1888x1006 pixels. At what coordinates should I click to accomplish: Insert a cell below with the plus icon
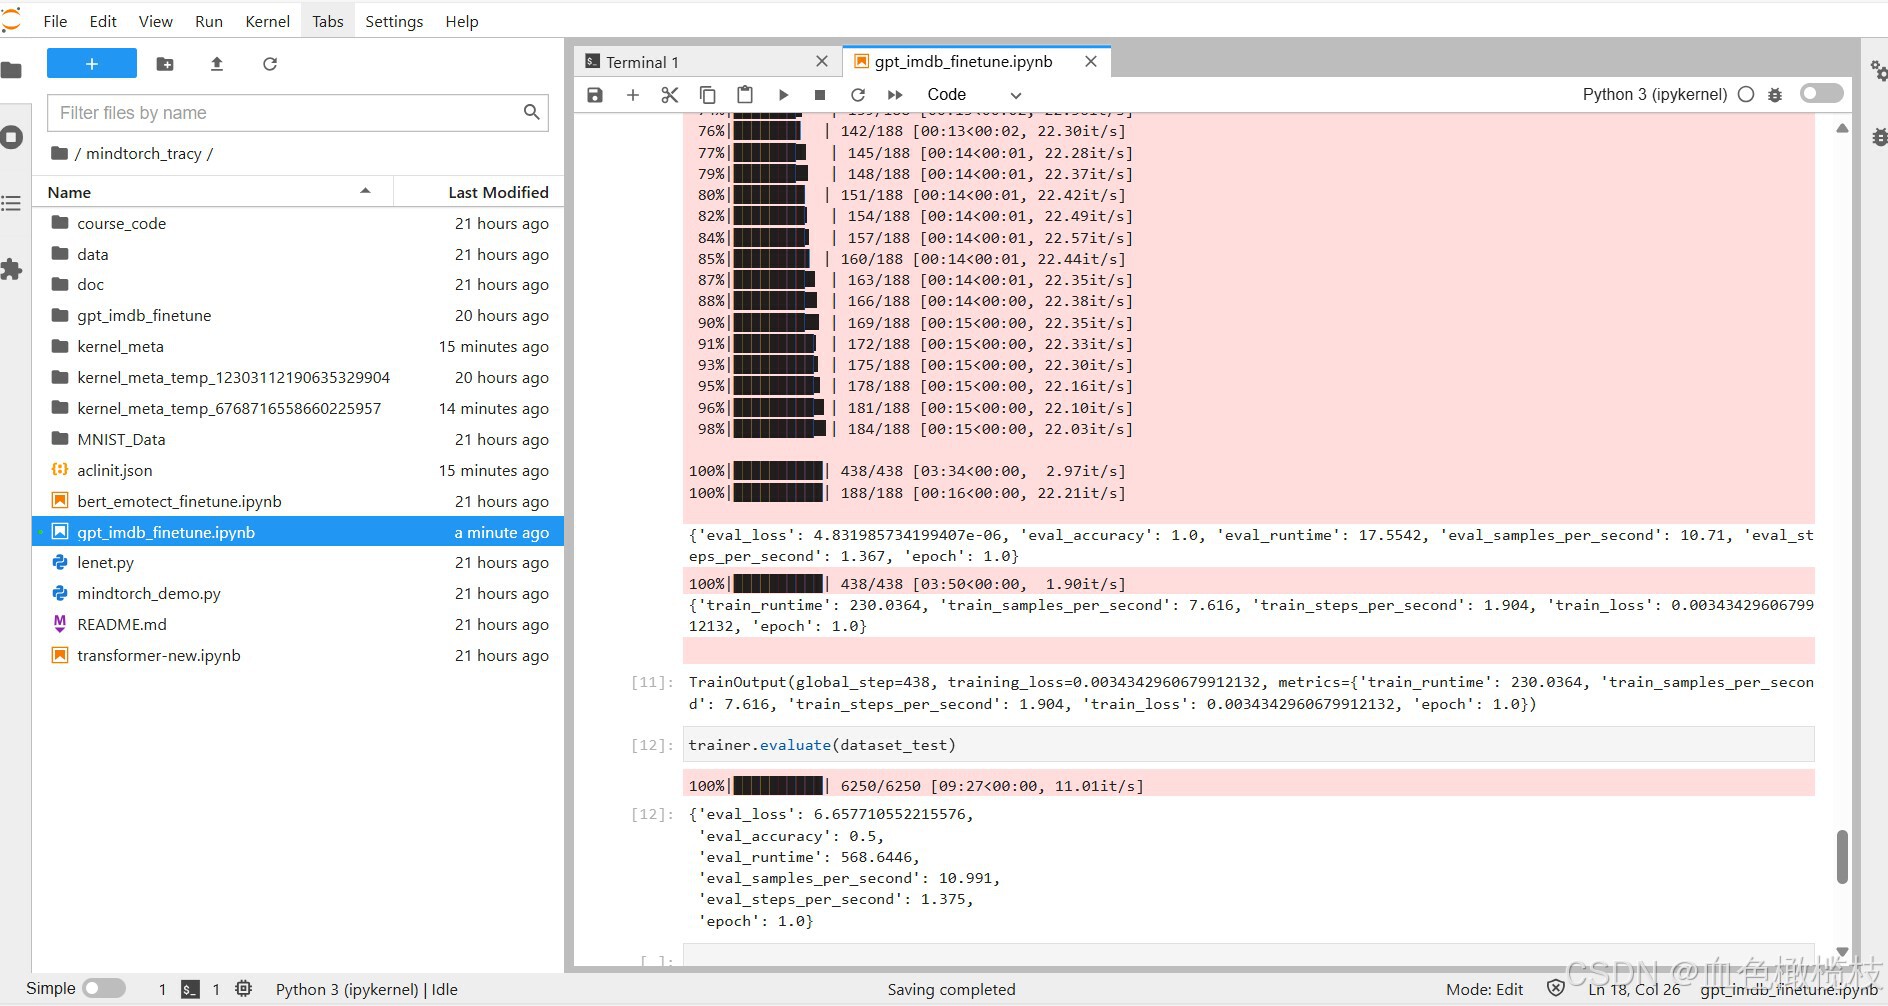(x=633, y=95)
